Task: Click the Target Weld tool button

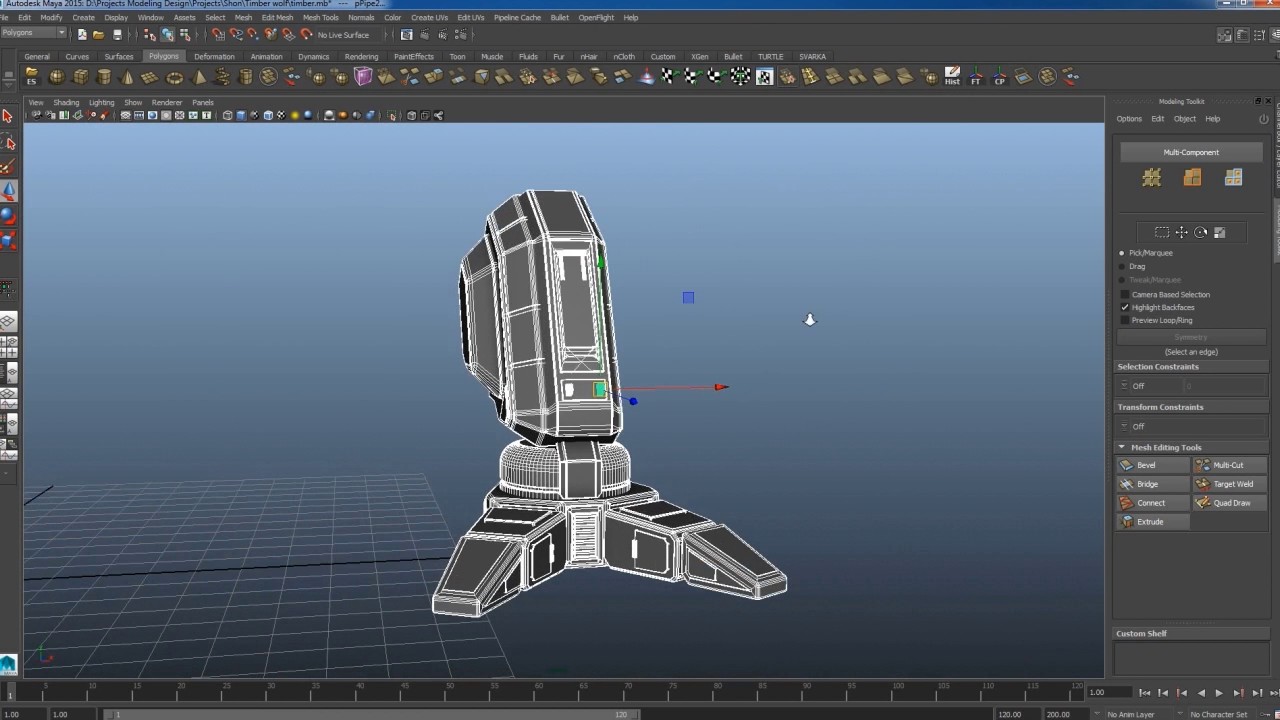Action: (x=1229, y=484)
